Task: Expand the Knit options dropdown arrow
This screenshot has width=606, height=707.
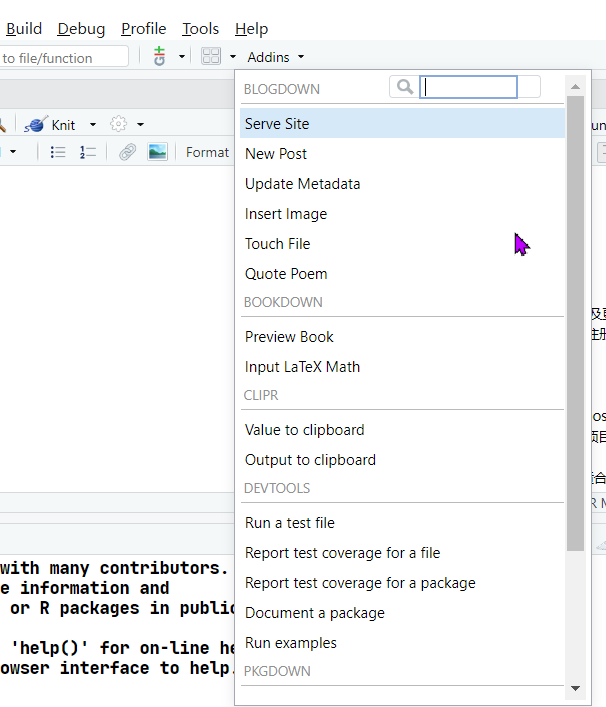Action: (x=93, y=125)
